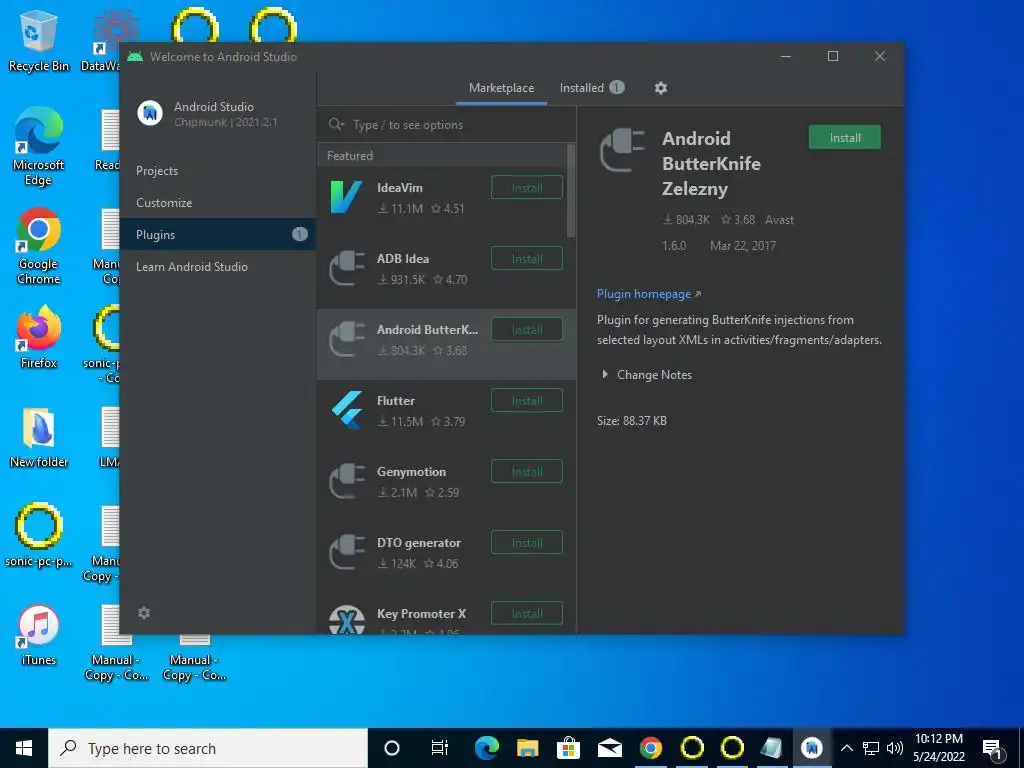Select the DTO generator plug icon
This screenshot has height=768, width=1024.
tap(346, 552)
